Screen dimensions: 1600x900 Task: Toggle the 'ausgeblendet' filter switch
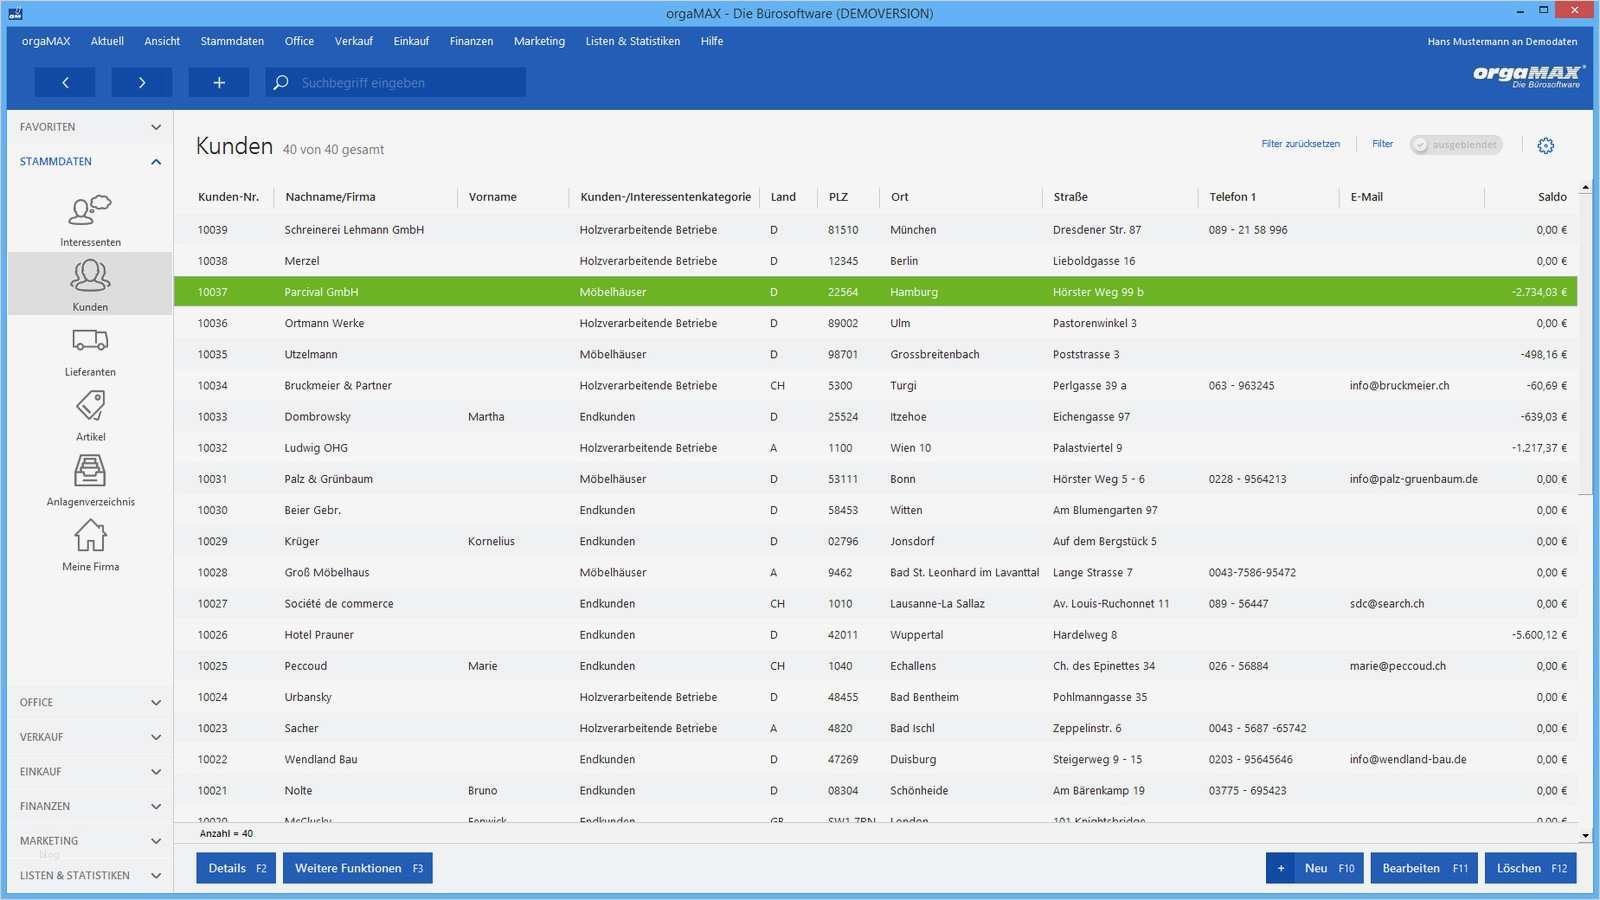[x=1455, y=145]
